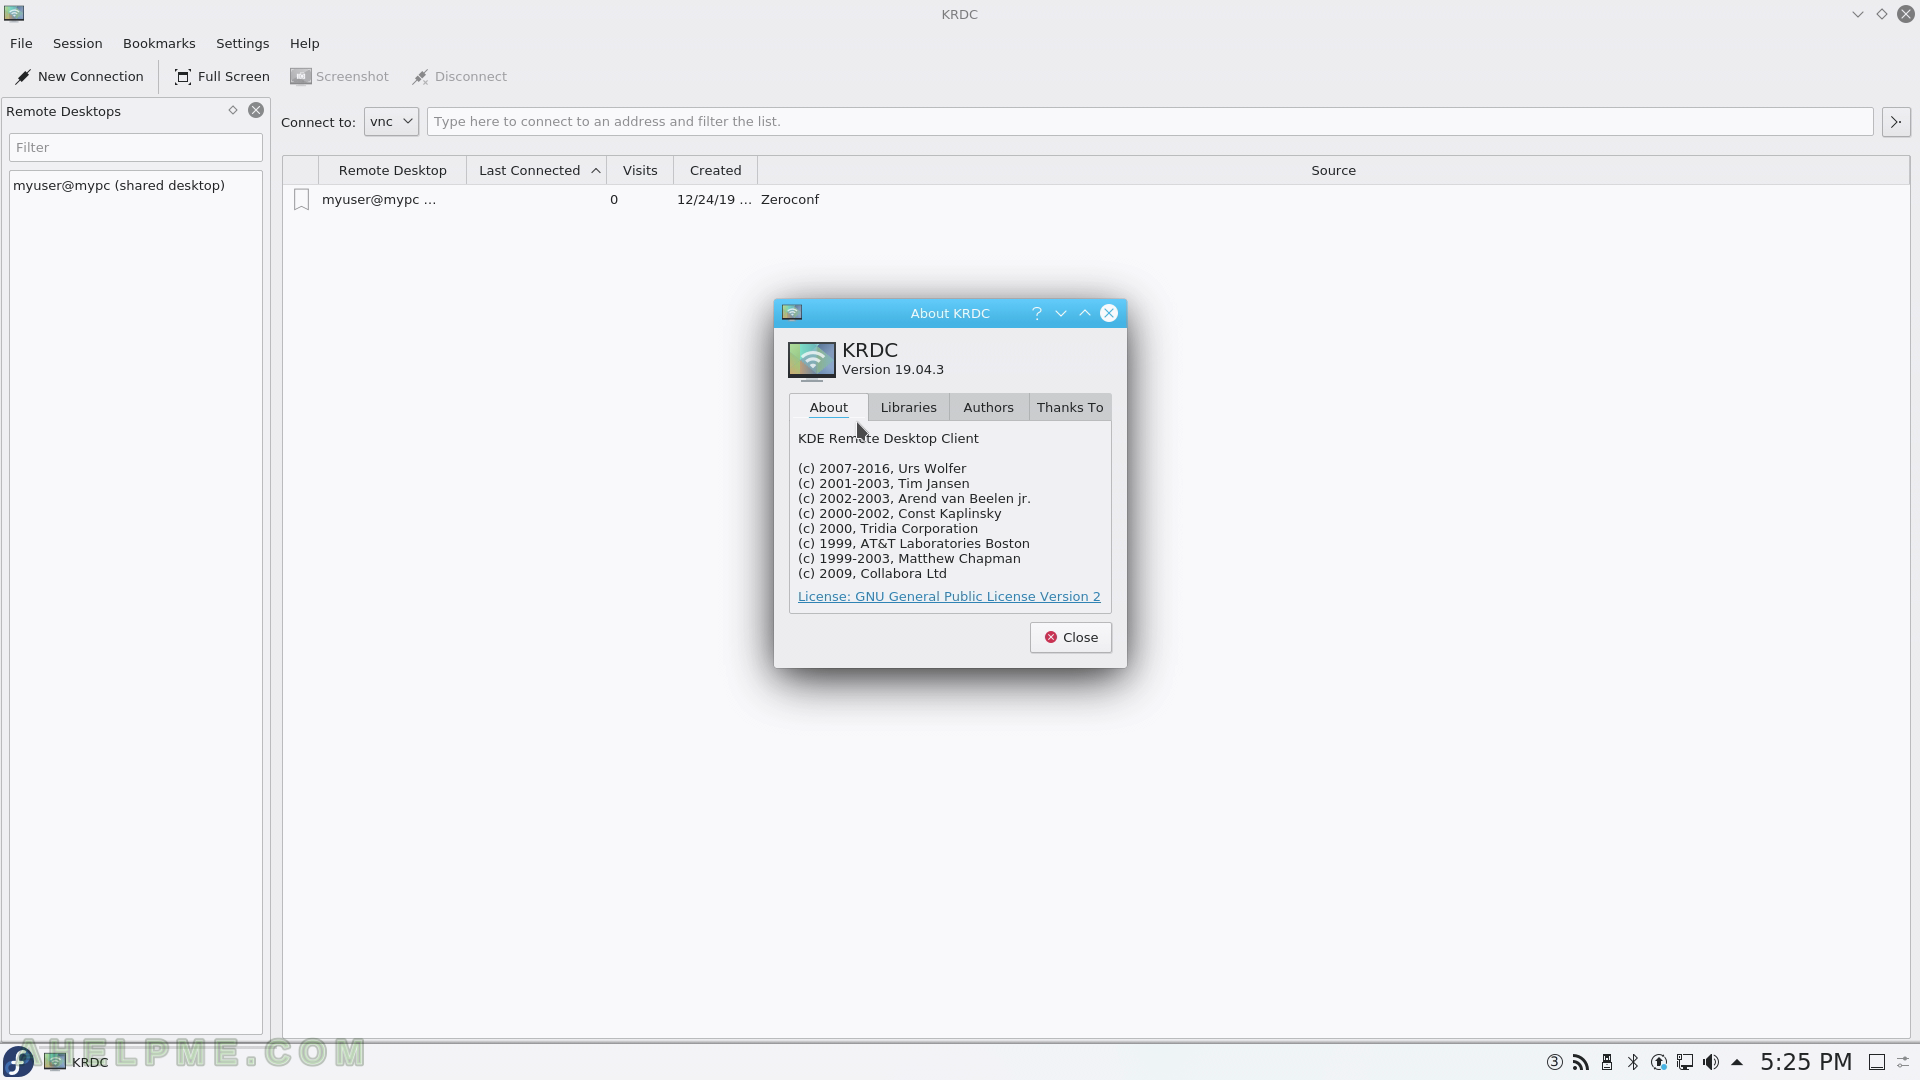The width and height of the screenshot is (1920, 1080).
Task: Open the Help menu
Action: point(305,44)
